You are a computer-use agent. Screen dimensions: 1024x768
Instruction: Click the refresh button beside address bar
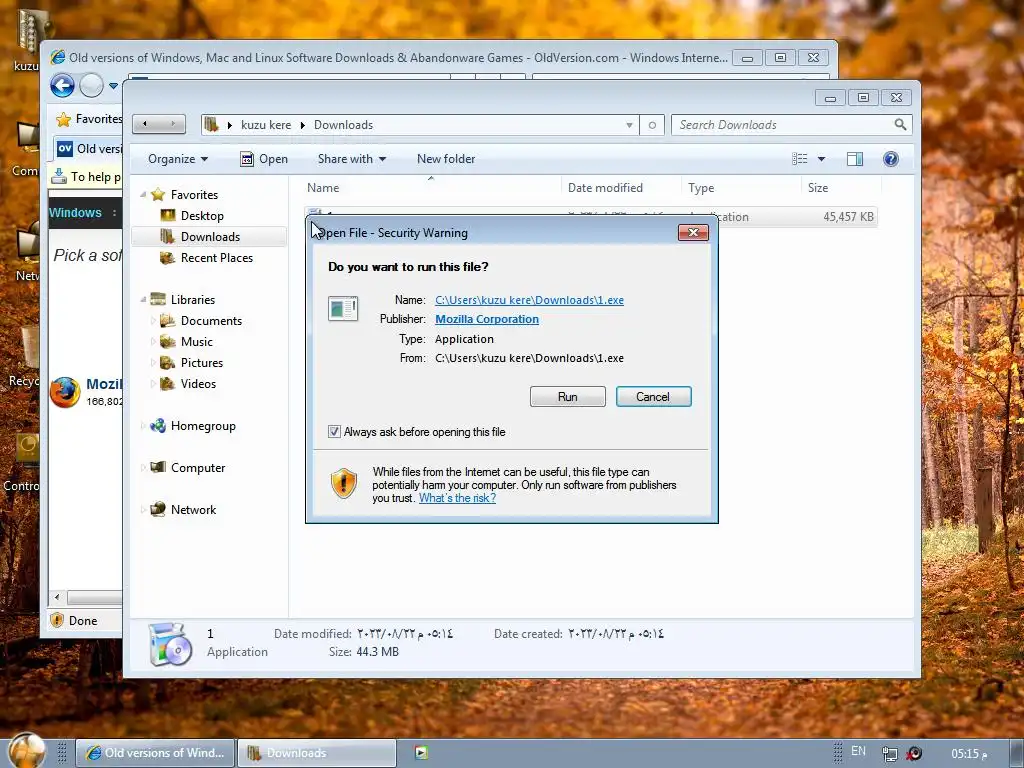point(652,125)
